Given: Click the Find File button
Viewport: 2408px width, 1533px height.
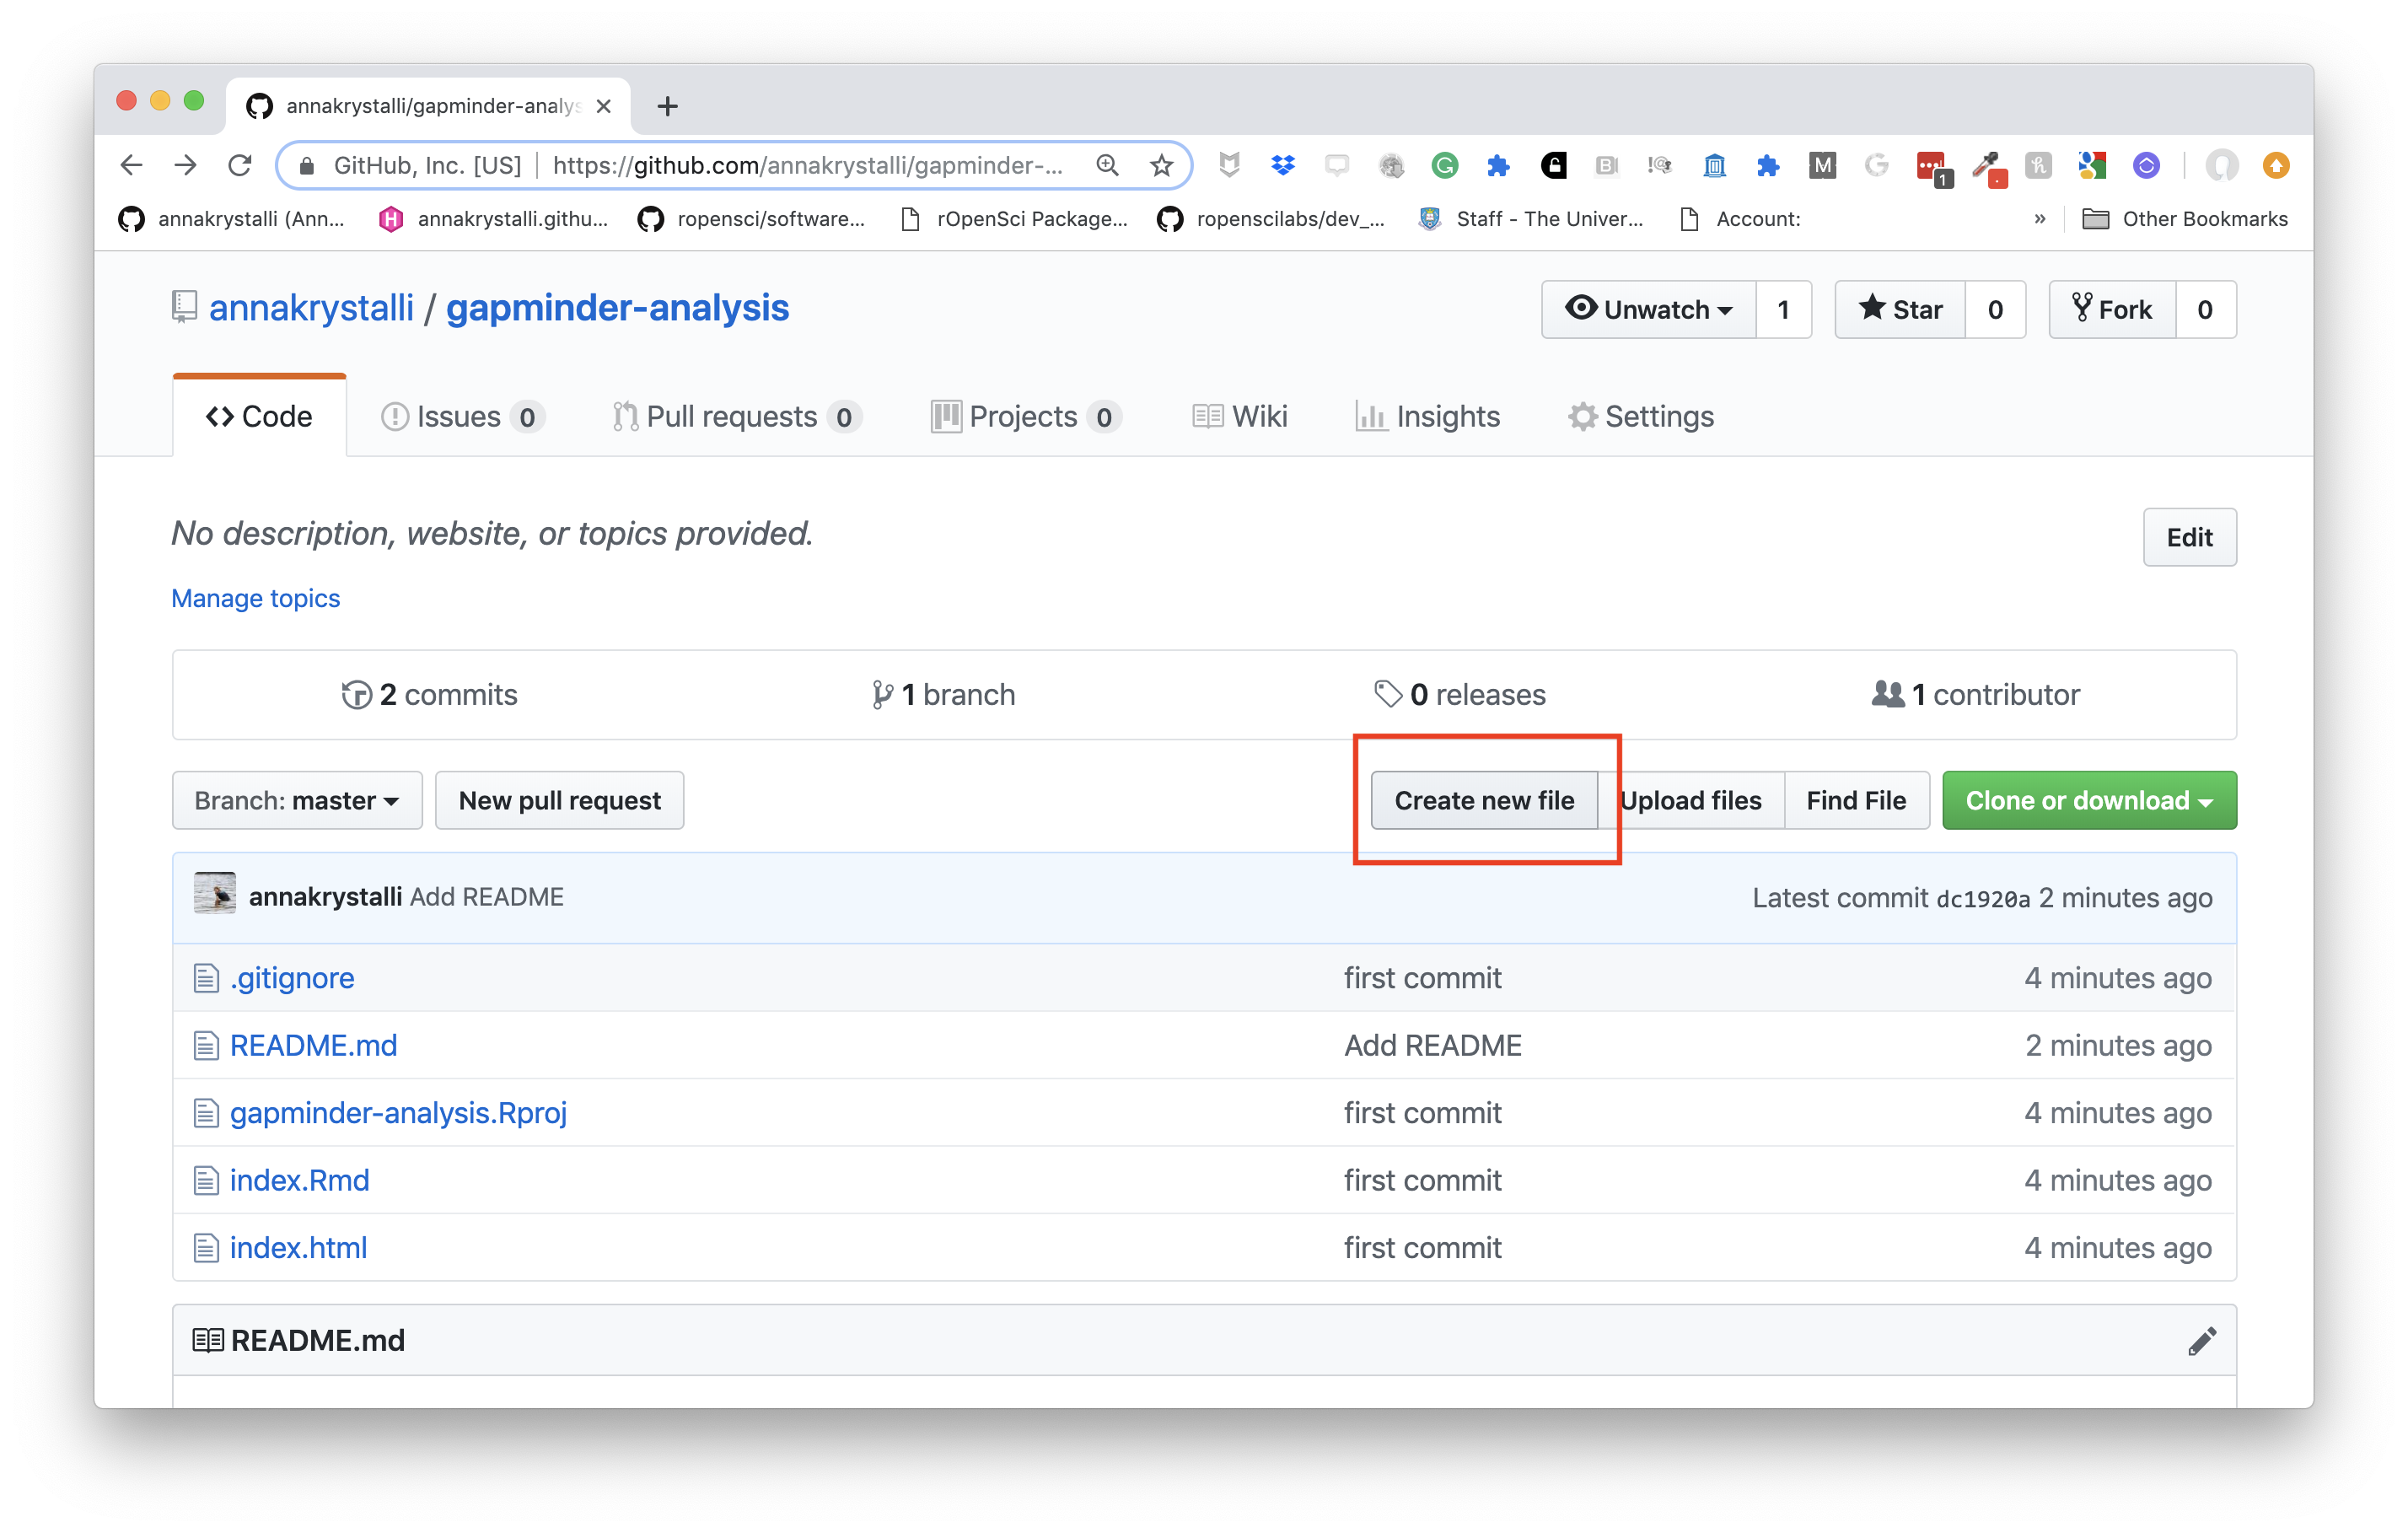Looking at the screenshot, I should 1856,800.
